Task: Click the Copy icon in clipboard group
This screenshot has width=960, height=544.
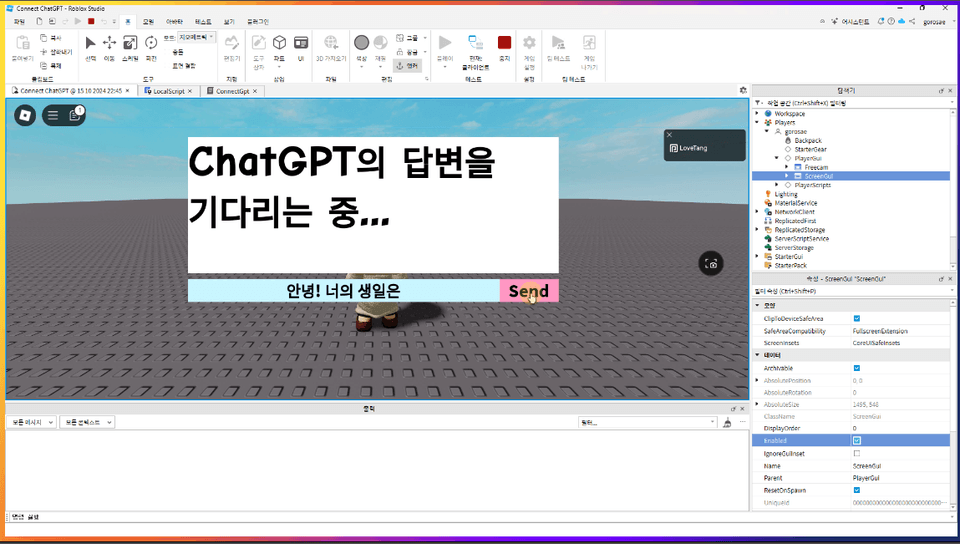Action: (x=43, y=38)
